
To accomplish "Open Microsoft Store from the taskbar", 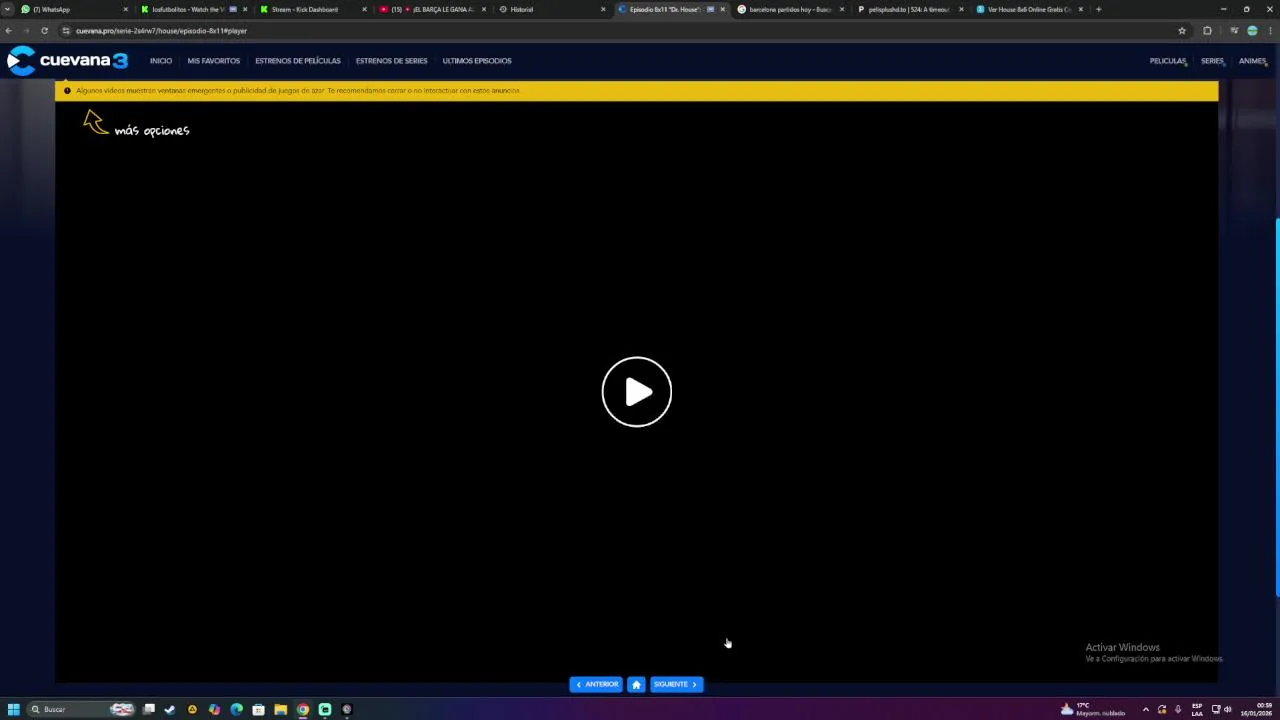I will pos(258,709).
